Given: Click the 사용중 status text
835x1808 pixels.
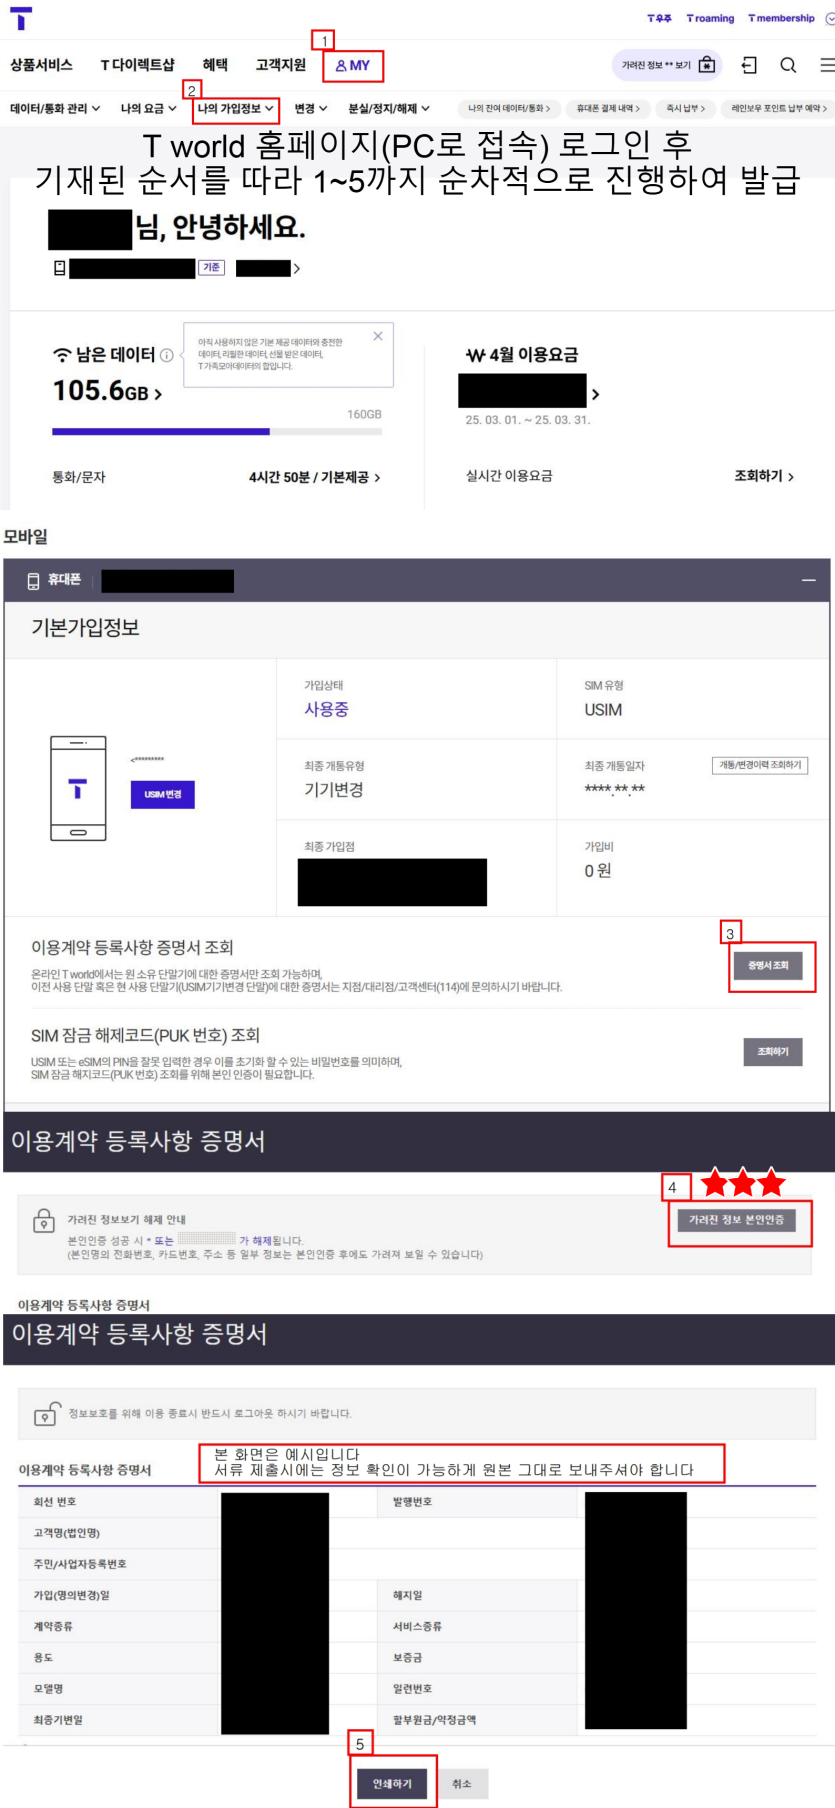Looking at the screenshot, I should click(x=326, y=709).
